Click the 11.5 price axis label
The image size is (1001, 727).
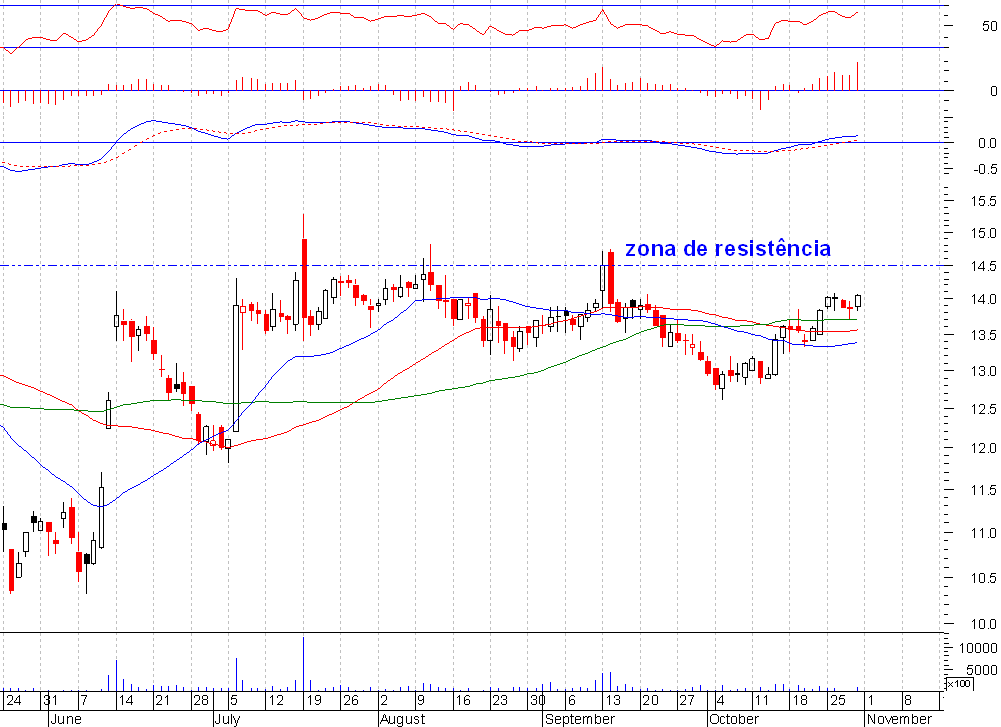[x=984, y=491]
